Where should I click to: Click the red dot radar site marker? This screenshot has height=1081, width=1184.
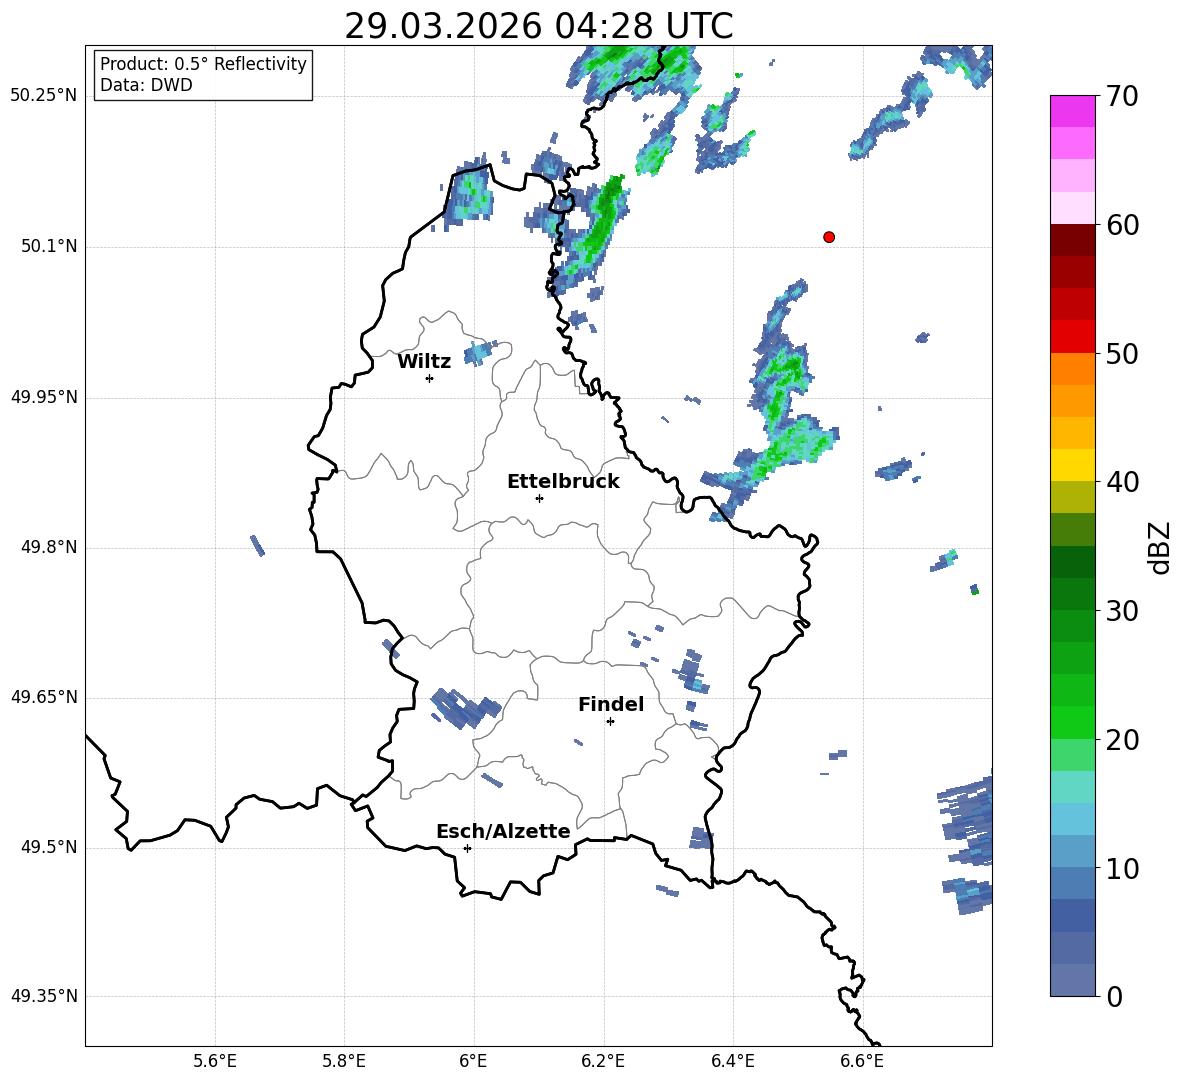tap(828, 237)
